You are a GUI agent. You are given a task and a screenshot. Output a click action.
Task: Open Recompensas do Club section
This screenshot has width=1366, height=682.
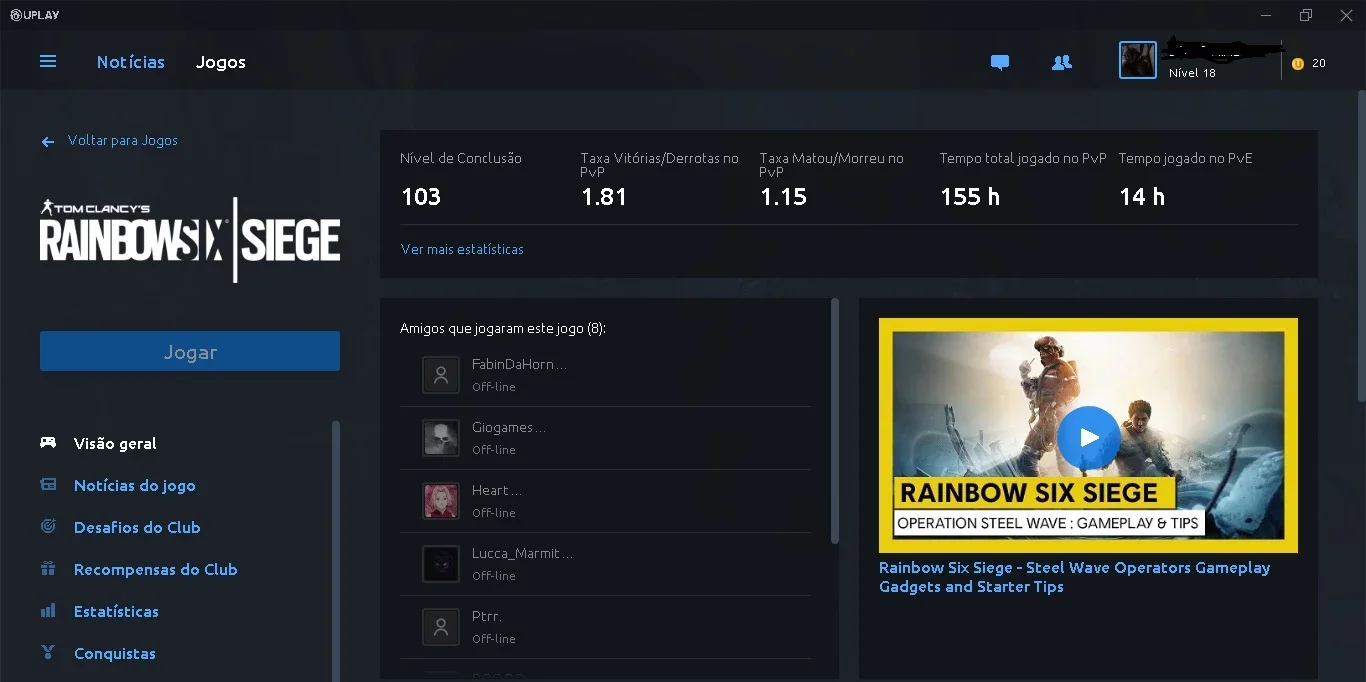coord(155,569)
